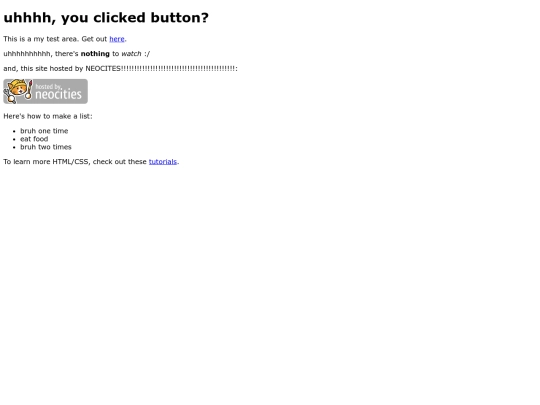Screen dimensions: 540x405
Task: Click the "To learn more HTML/CSS" text
Action: pyautogui.click(x=46, y=162)
